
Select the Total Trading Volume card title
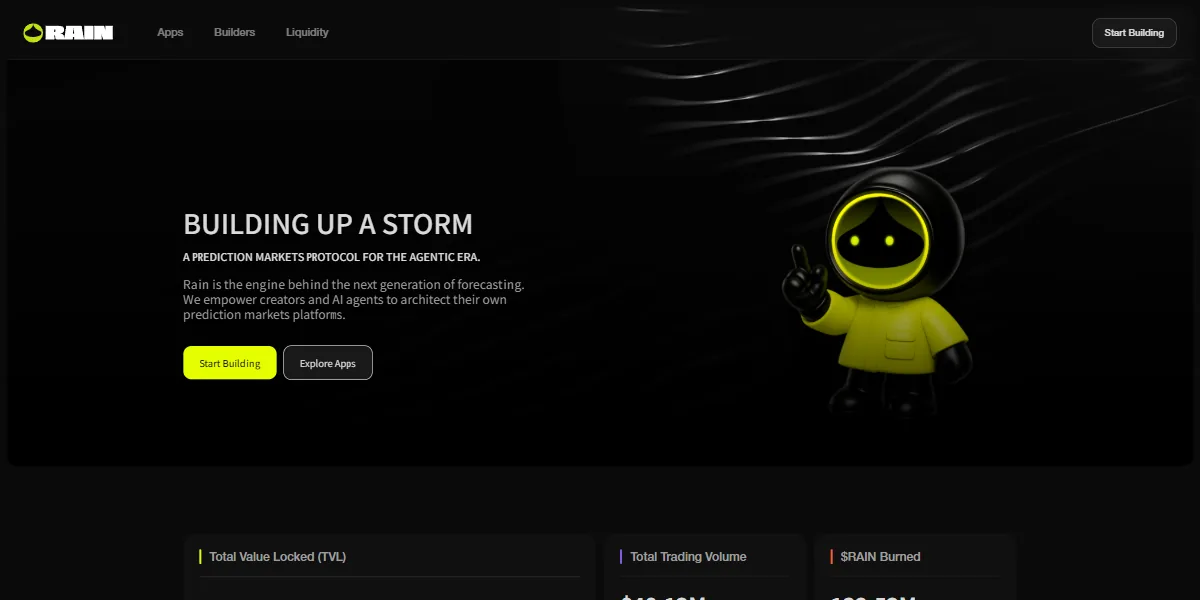(x=688, y=557)
